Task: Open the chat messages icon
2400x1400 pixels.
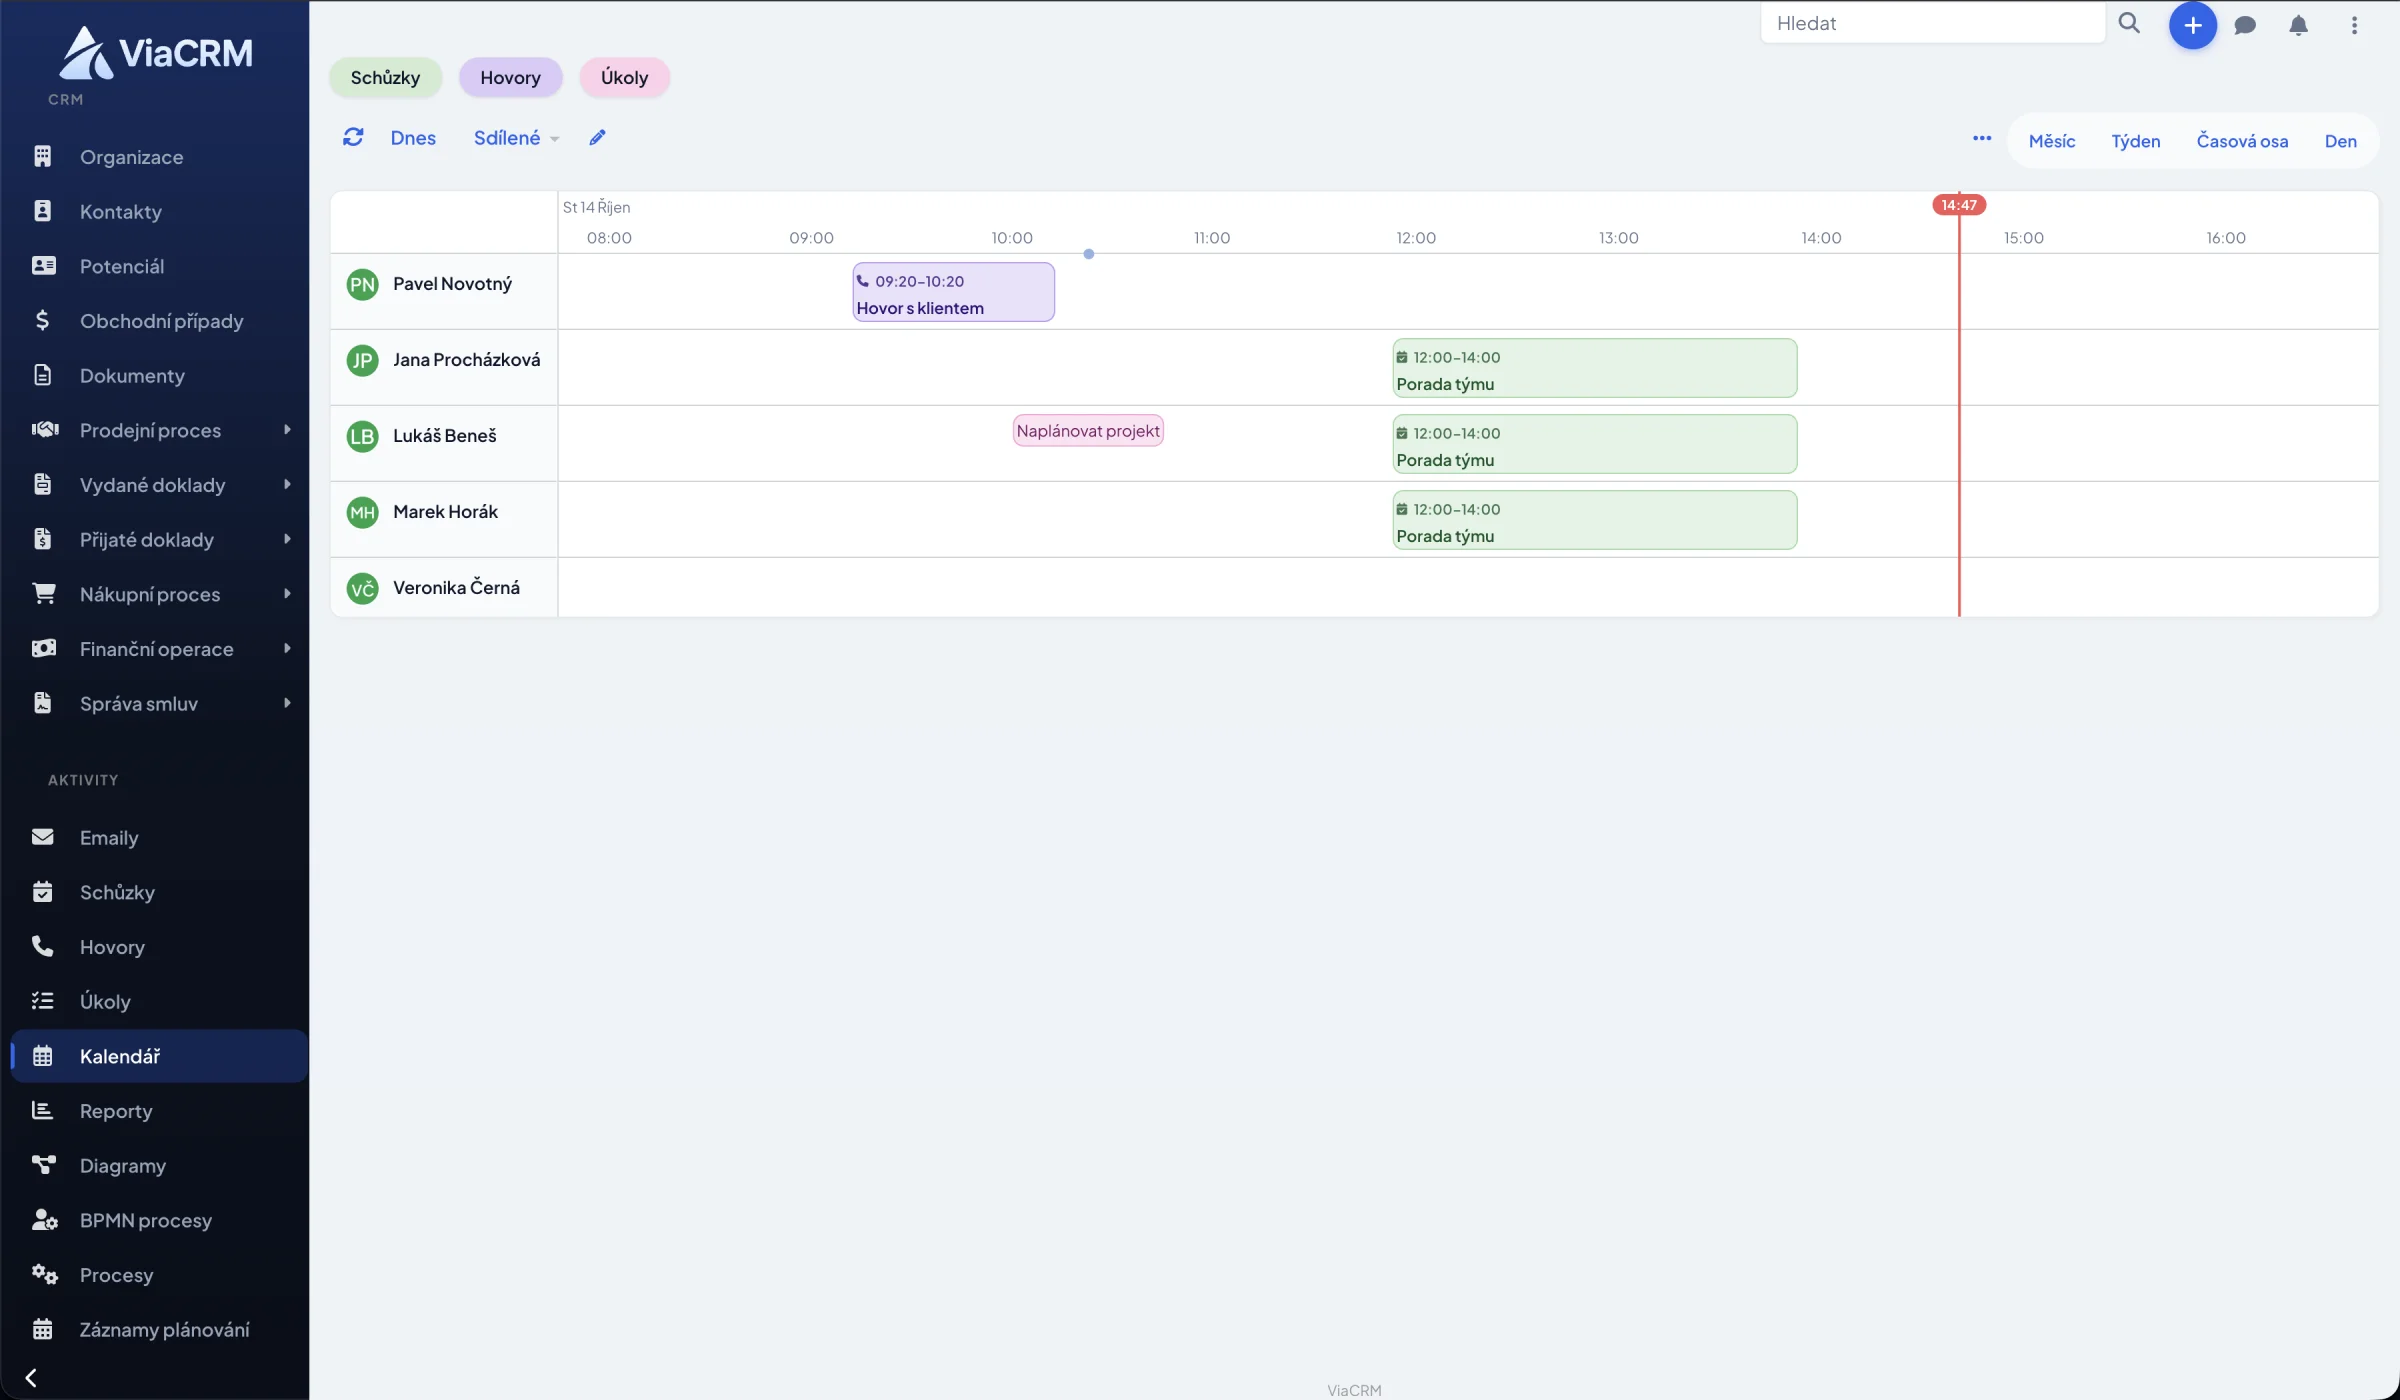Action: 2245,25
